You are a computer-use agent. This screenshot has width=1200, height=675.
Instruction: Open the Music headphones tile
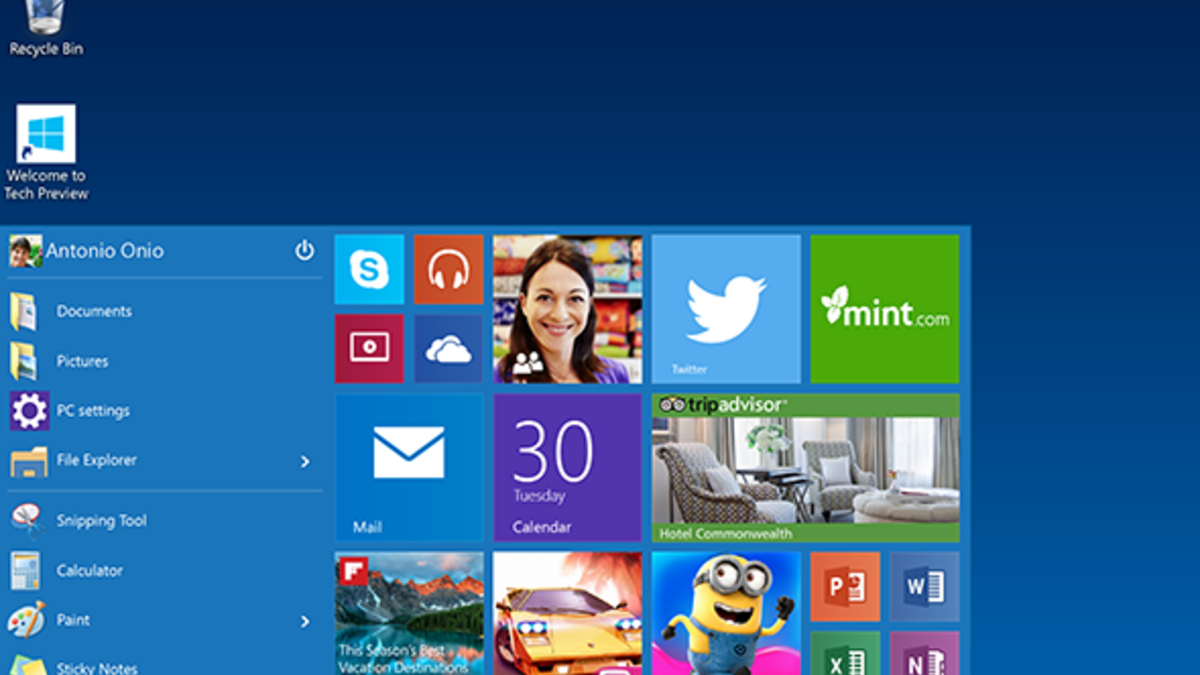449,269
